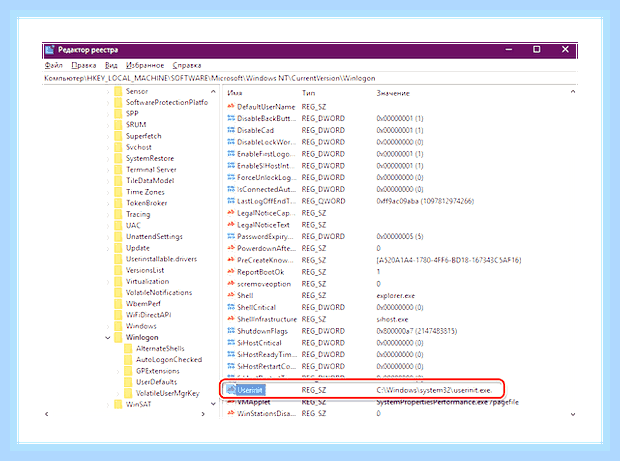Click the explorer.exe value data
620x461 pixels.
pyautogui.click(x=395, y=295)
